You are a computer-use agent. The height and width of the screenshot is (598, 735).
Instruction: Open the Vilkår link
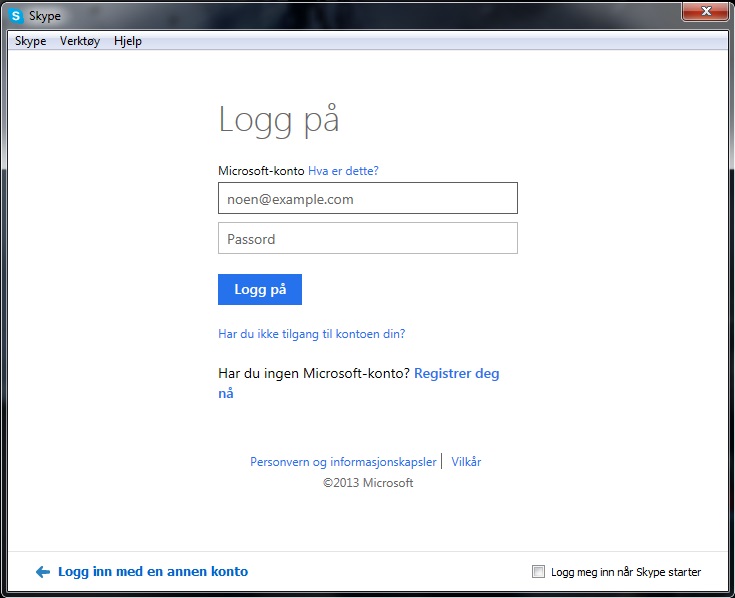(x=466, y=462)
